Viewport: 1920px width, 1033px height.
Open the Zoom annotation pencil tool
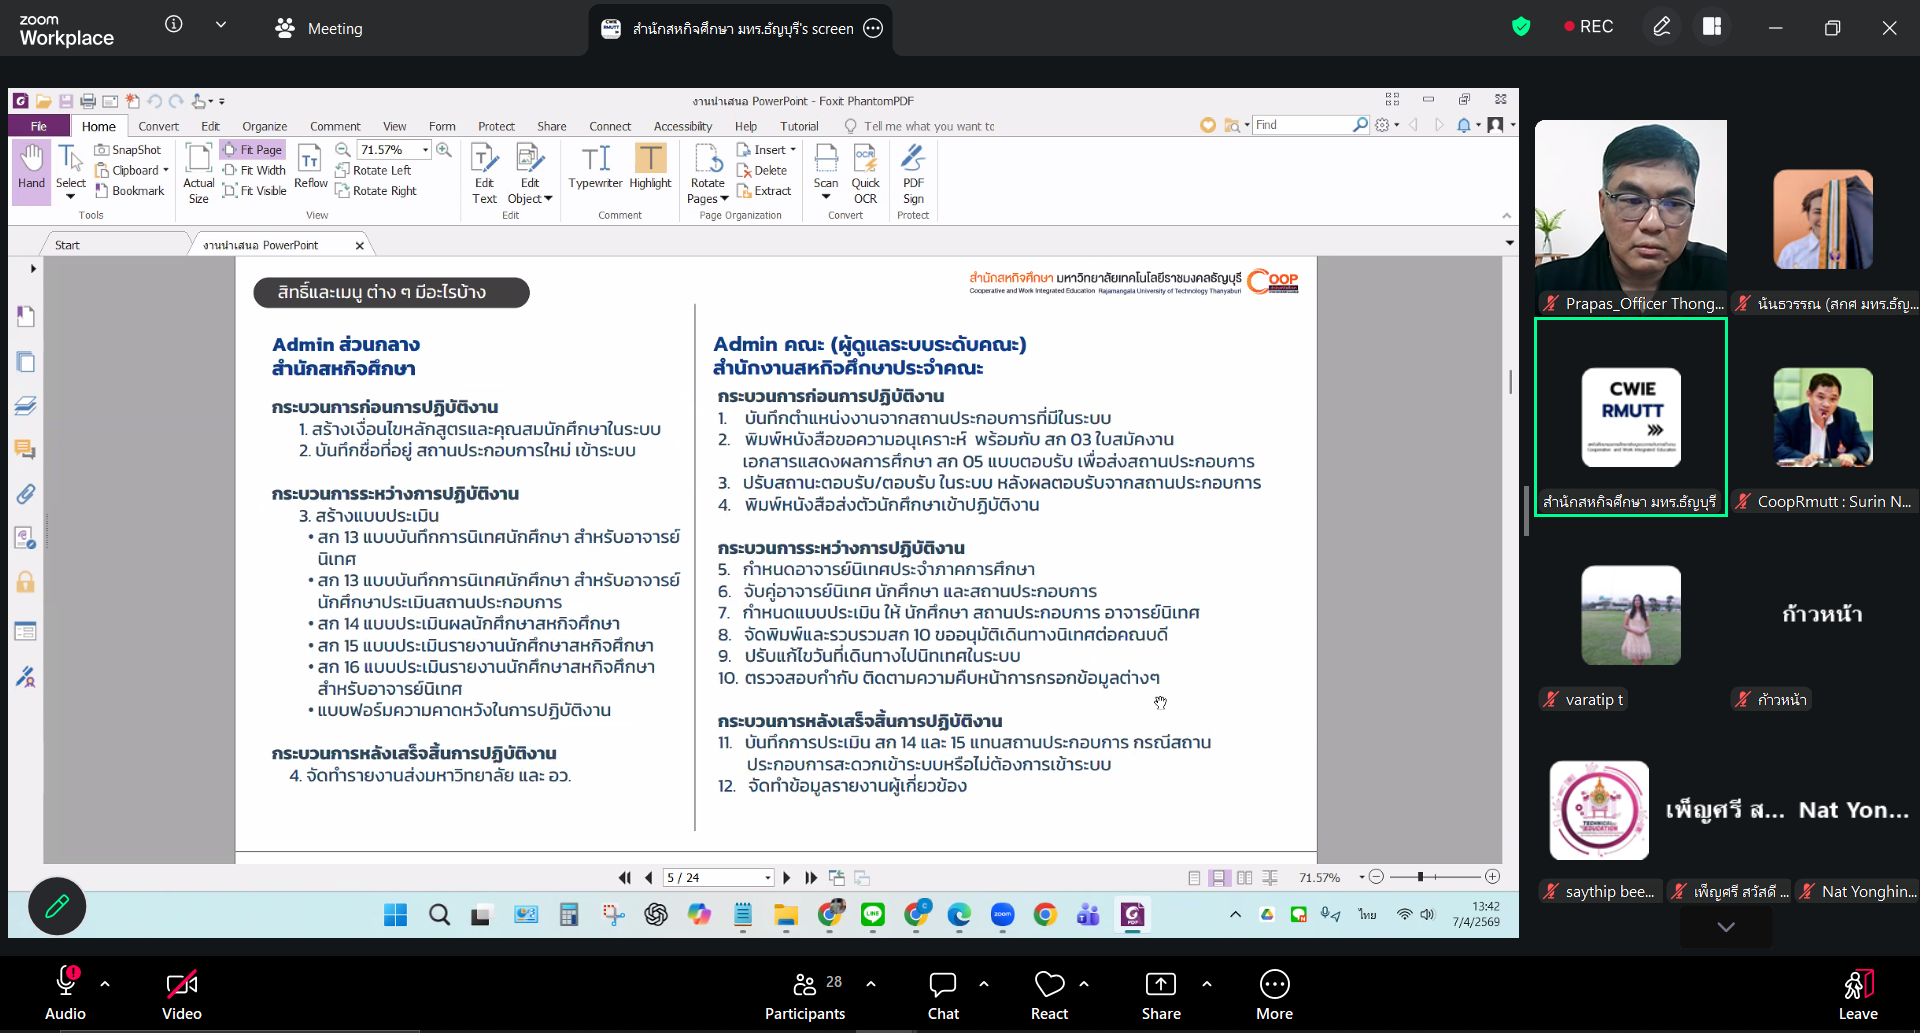coord(1661,27)
